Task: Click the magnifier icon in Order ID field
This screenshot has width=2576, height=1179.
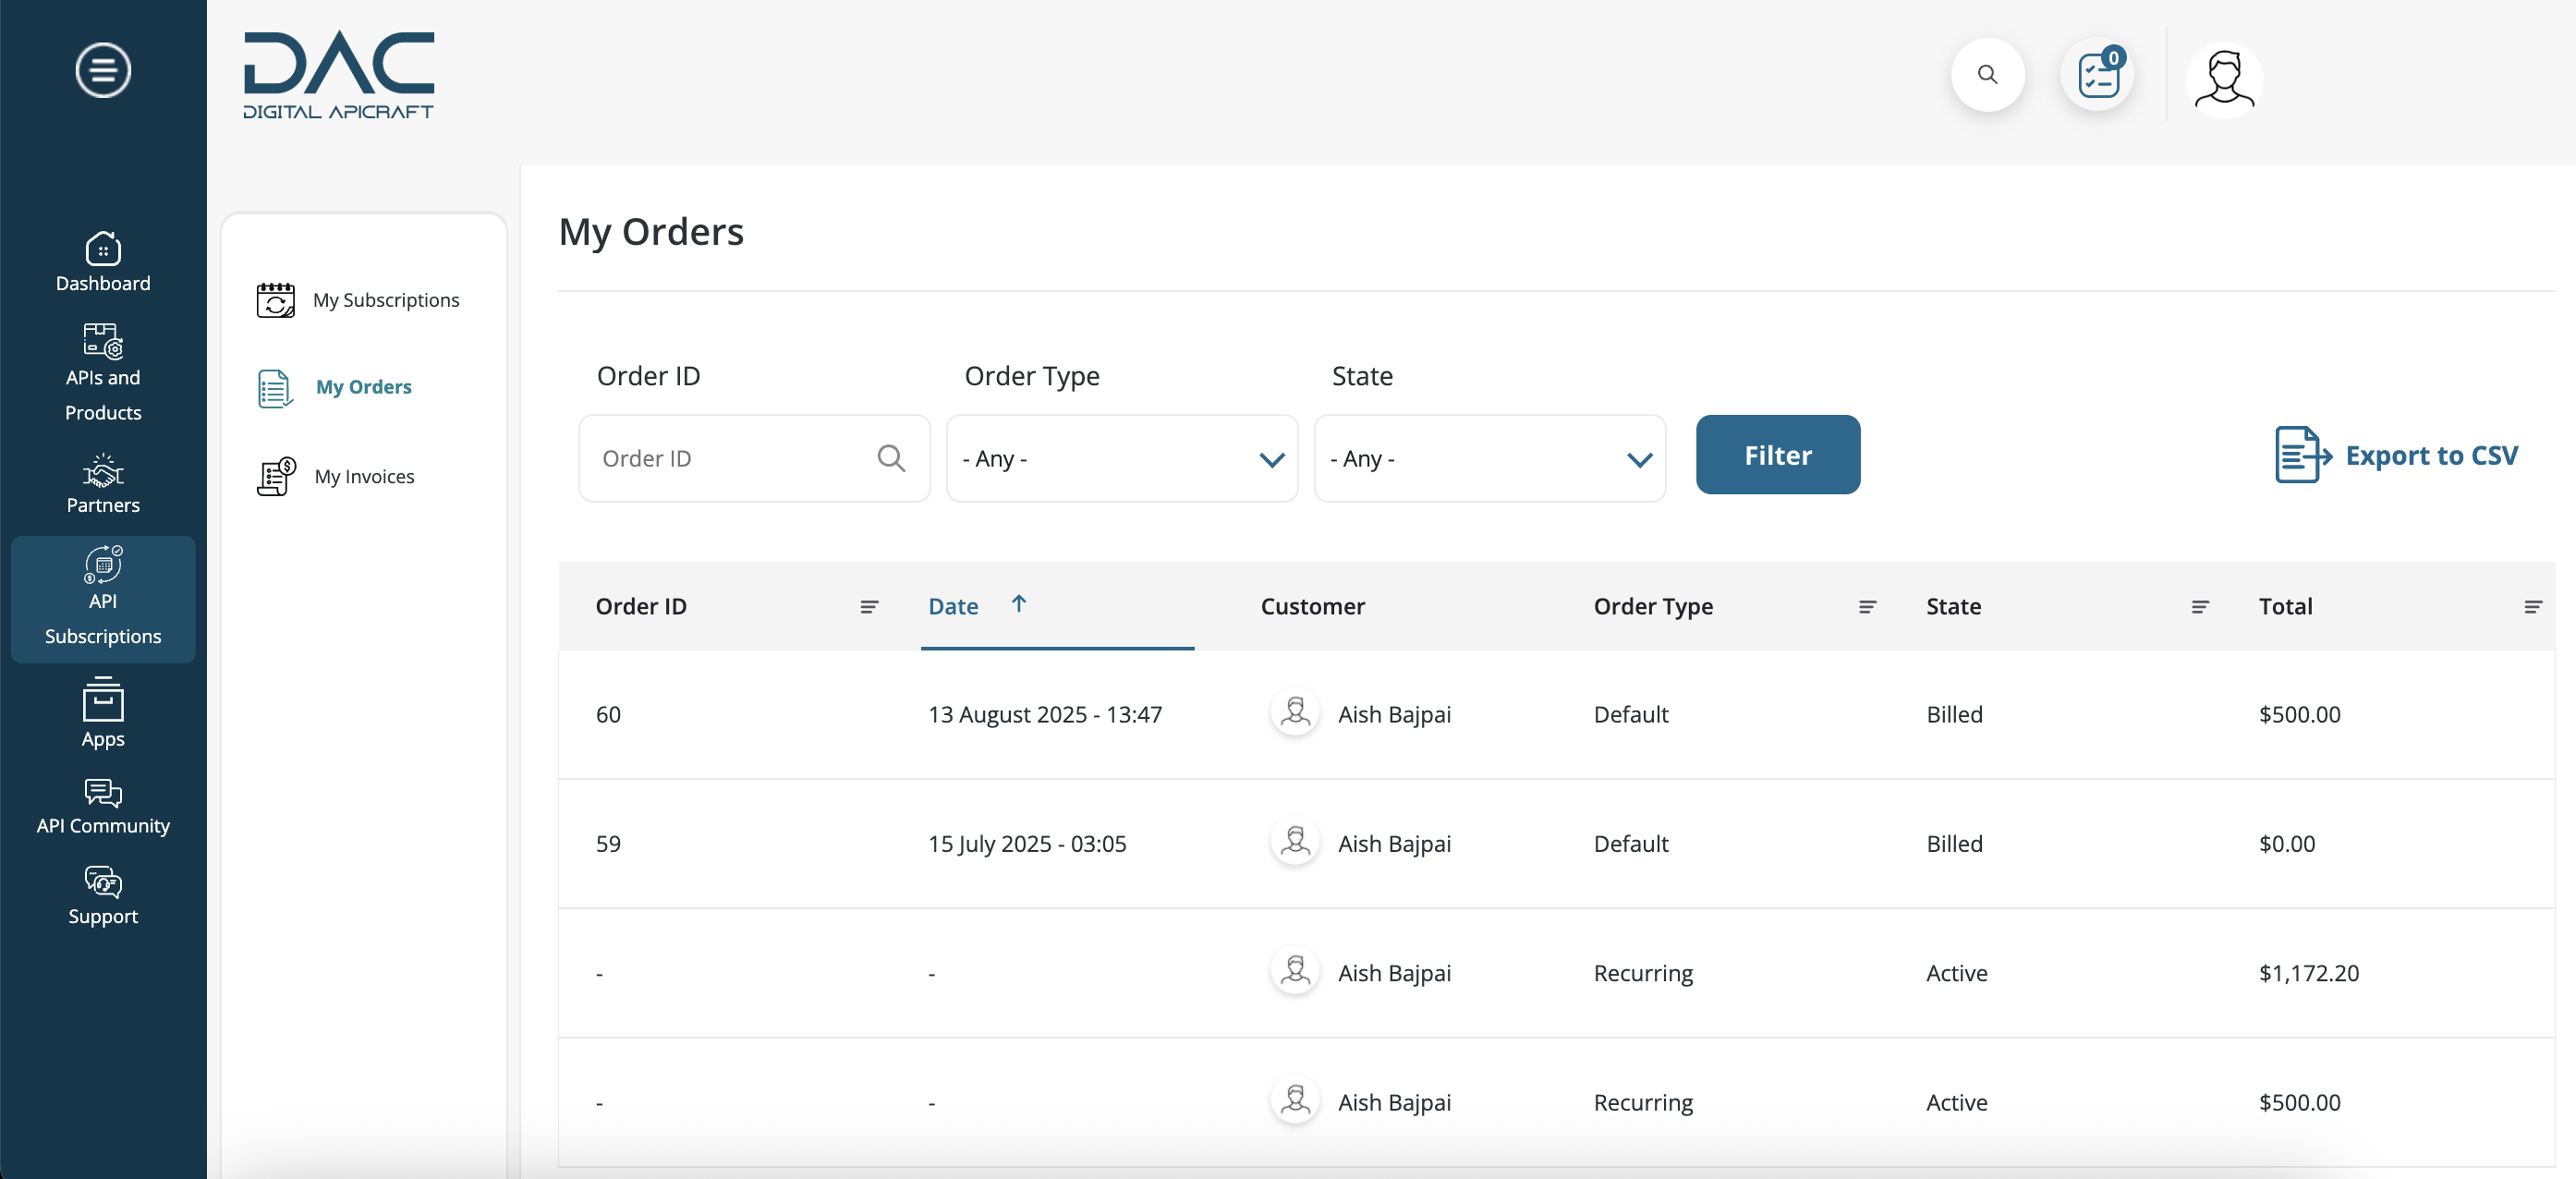Action: pyautogui.click(x=891, y=458)
